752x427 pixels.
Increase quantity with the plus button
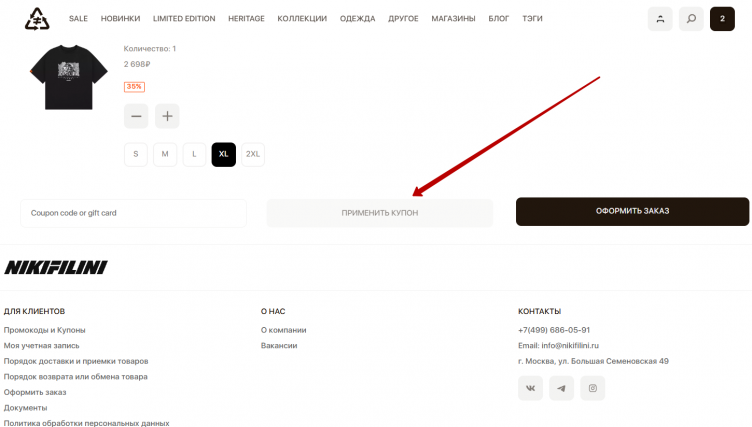(167, 116)
